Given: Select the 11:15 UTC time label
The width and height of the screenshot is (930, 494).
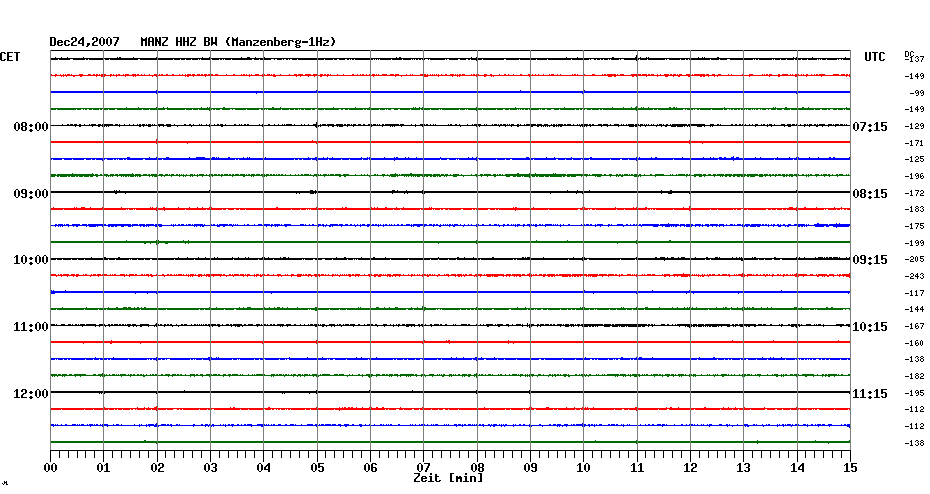Looking at the screenshot, I should [x=869, y=394].
